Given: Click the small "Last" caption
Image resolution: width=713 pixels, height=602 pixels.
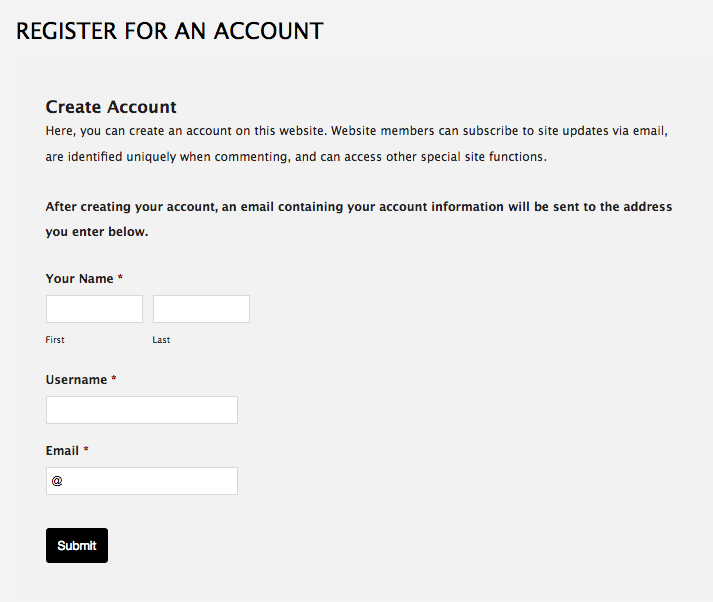Looking at the screenshot, I should click(x=161, y=340).
